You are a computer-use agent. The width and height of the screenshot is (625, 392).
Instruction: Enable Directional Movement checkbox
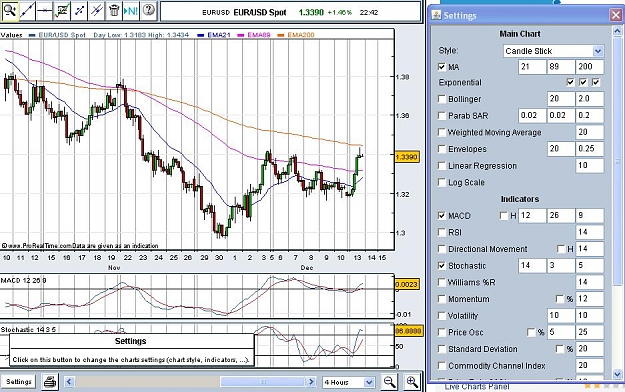click(442, 249)
